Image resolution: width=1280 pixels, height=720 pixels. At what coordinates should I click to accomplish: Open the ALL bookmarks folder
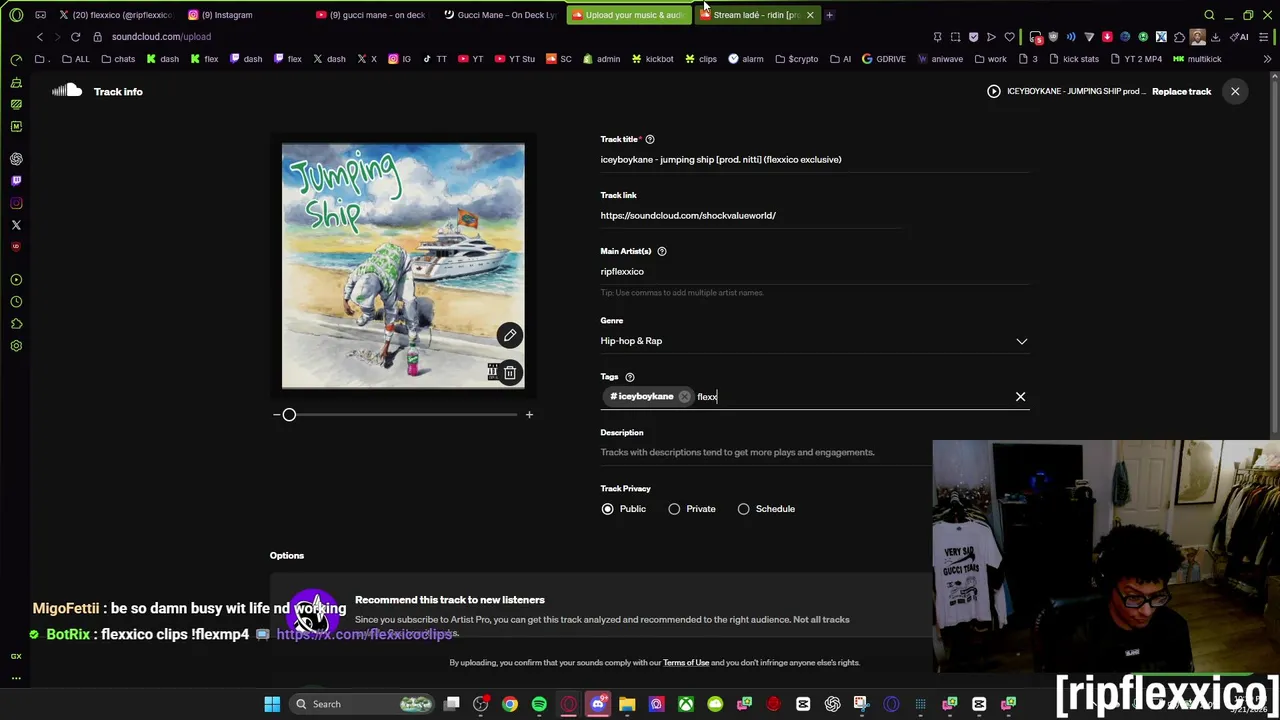point(75,59)
